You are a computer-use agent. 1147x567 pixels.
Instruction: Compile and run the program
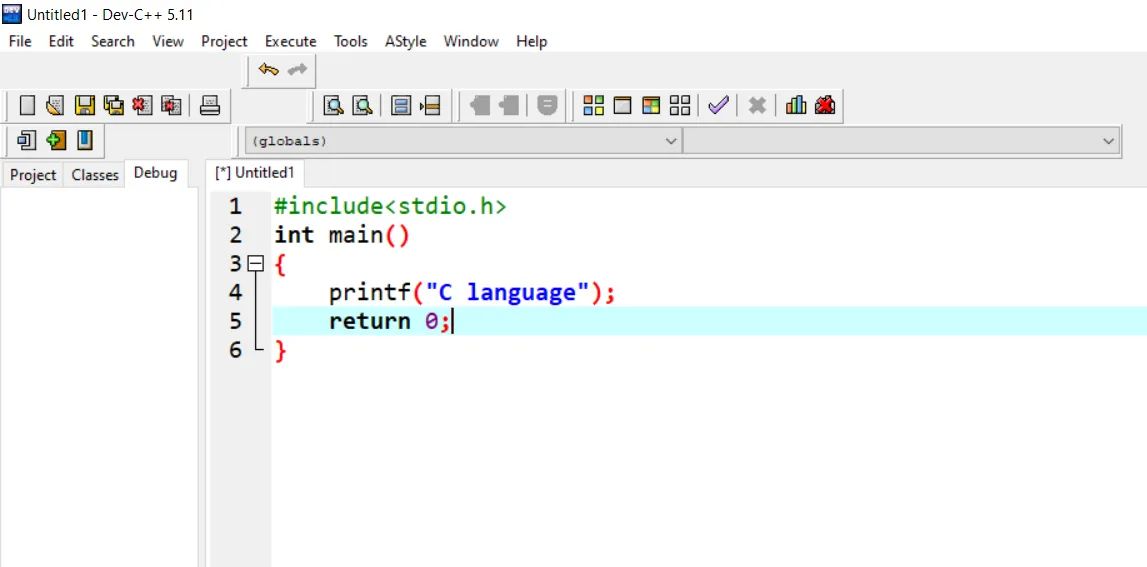point(651,106)
